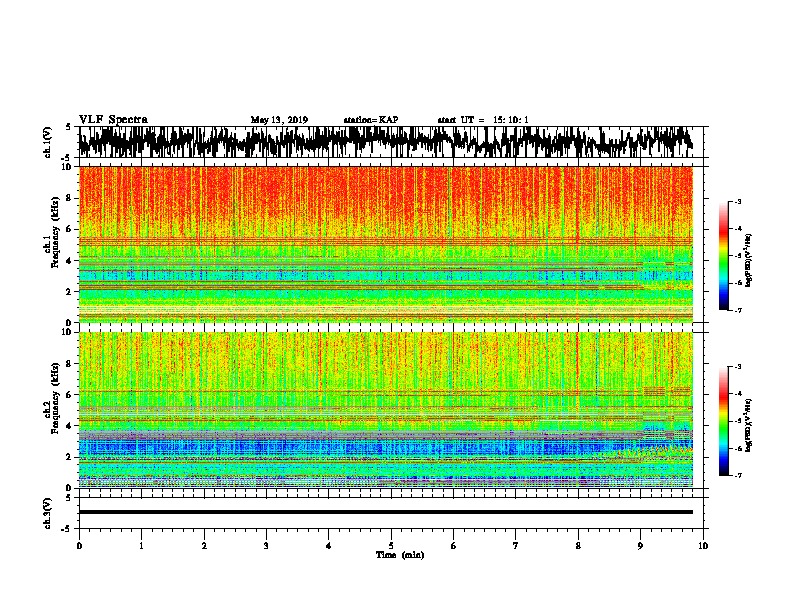Click the ch.2 spectrogram color scale bar
The height and width of the screenshot is (612, 792).
tap(724, 421)
